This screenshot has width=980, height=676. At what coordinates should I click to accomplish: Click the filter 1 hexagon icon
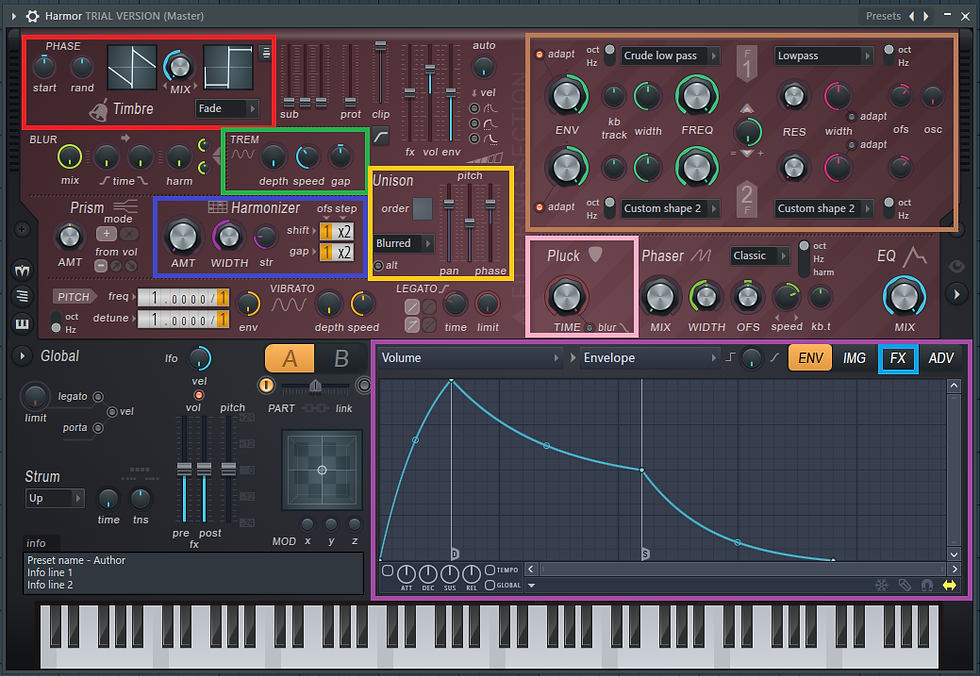[x=746, y=64]
